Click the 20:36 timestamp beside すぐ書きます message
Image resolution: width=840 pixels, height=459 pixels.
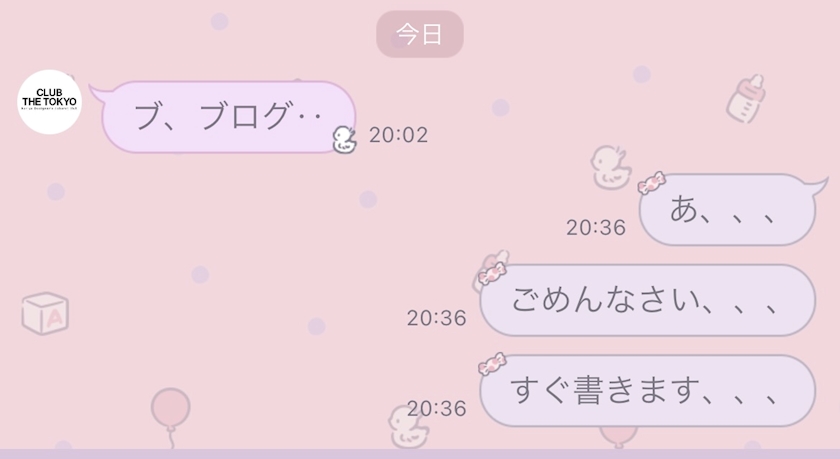tap(437, 409)
